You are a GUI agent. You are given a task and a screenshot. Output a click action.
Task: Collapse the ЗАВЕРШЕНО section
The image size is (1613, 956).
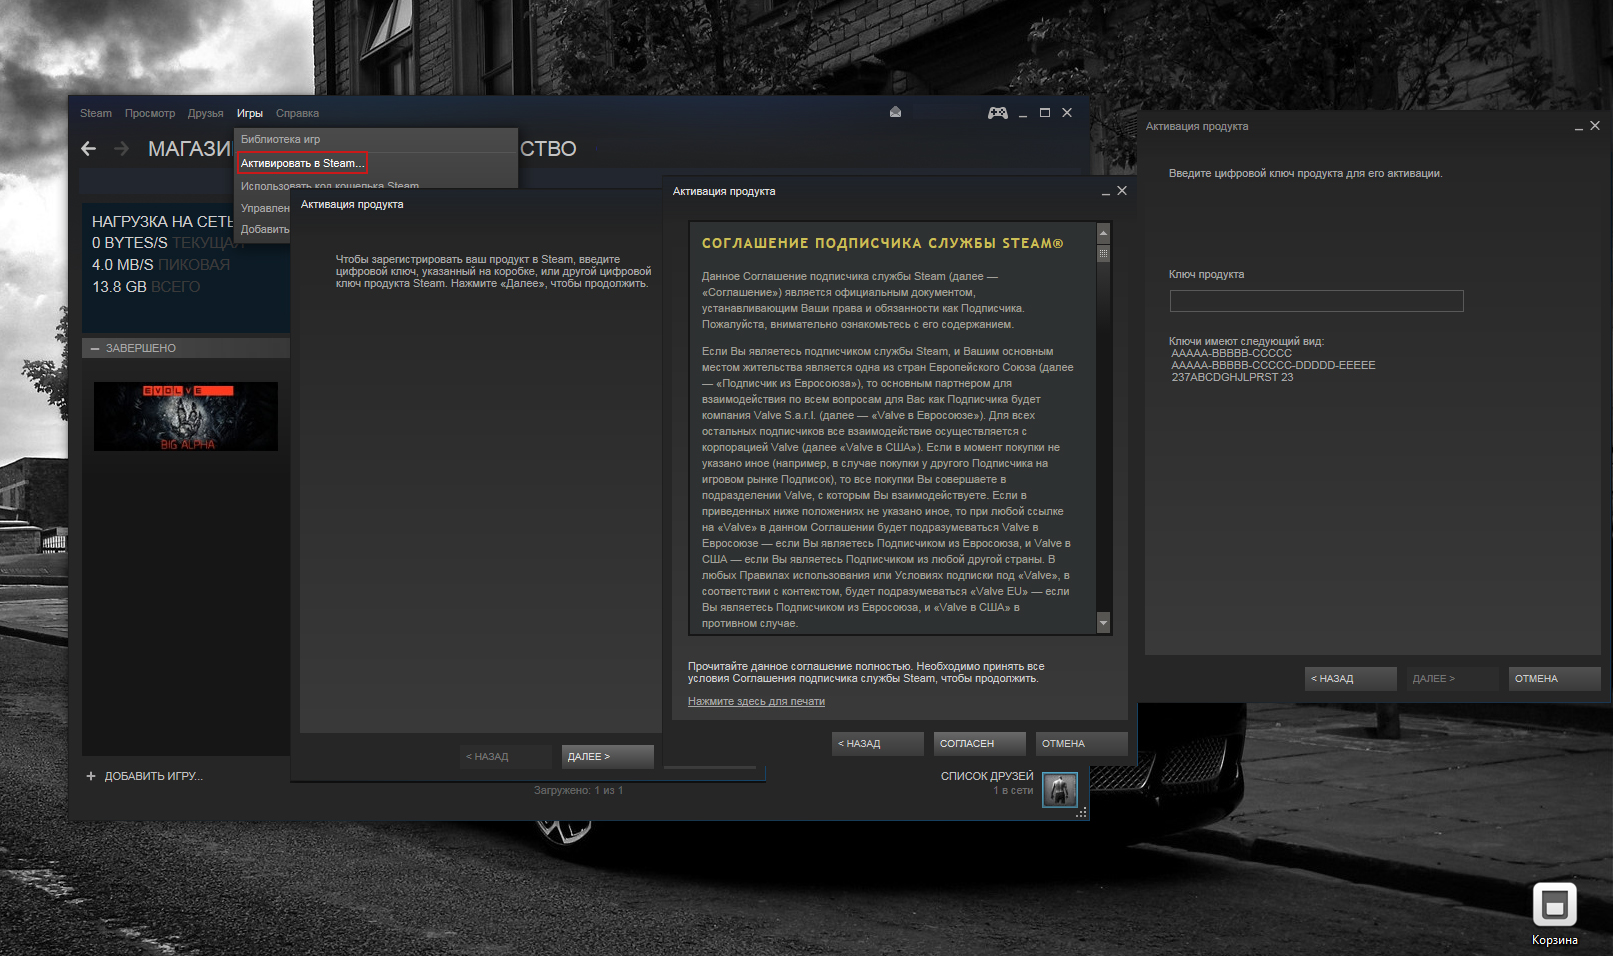coord(95,348)
